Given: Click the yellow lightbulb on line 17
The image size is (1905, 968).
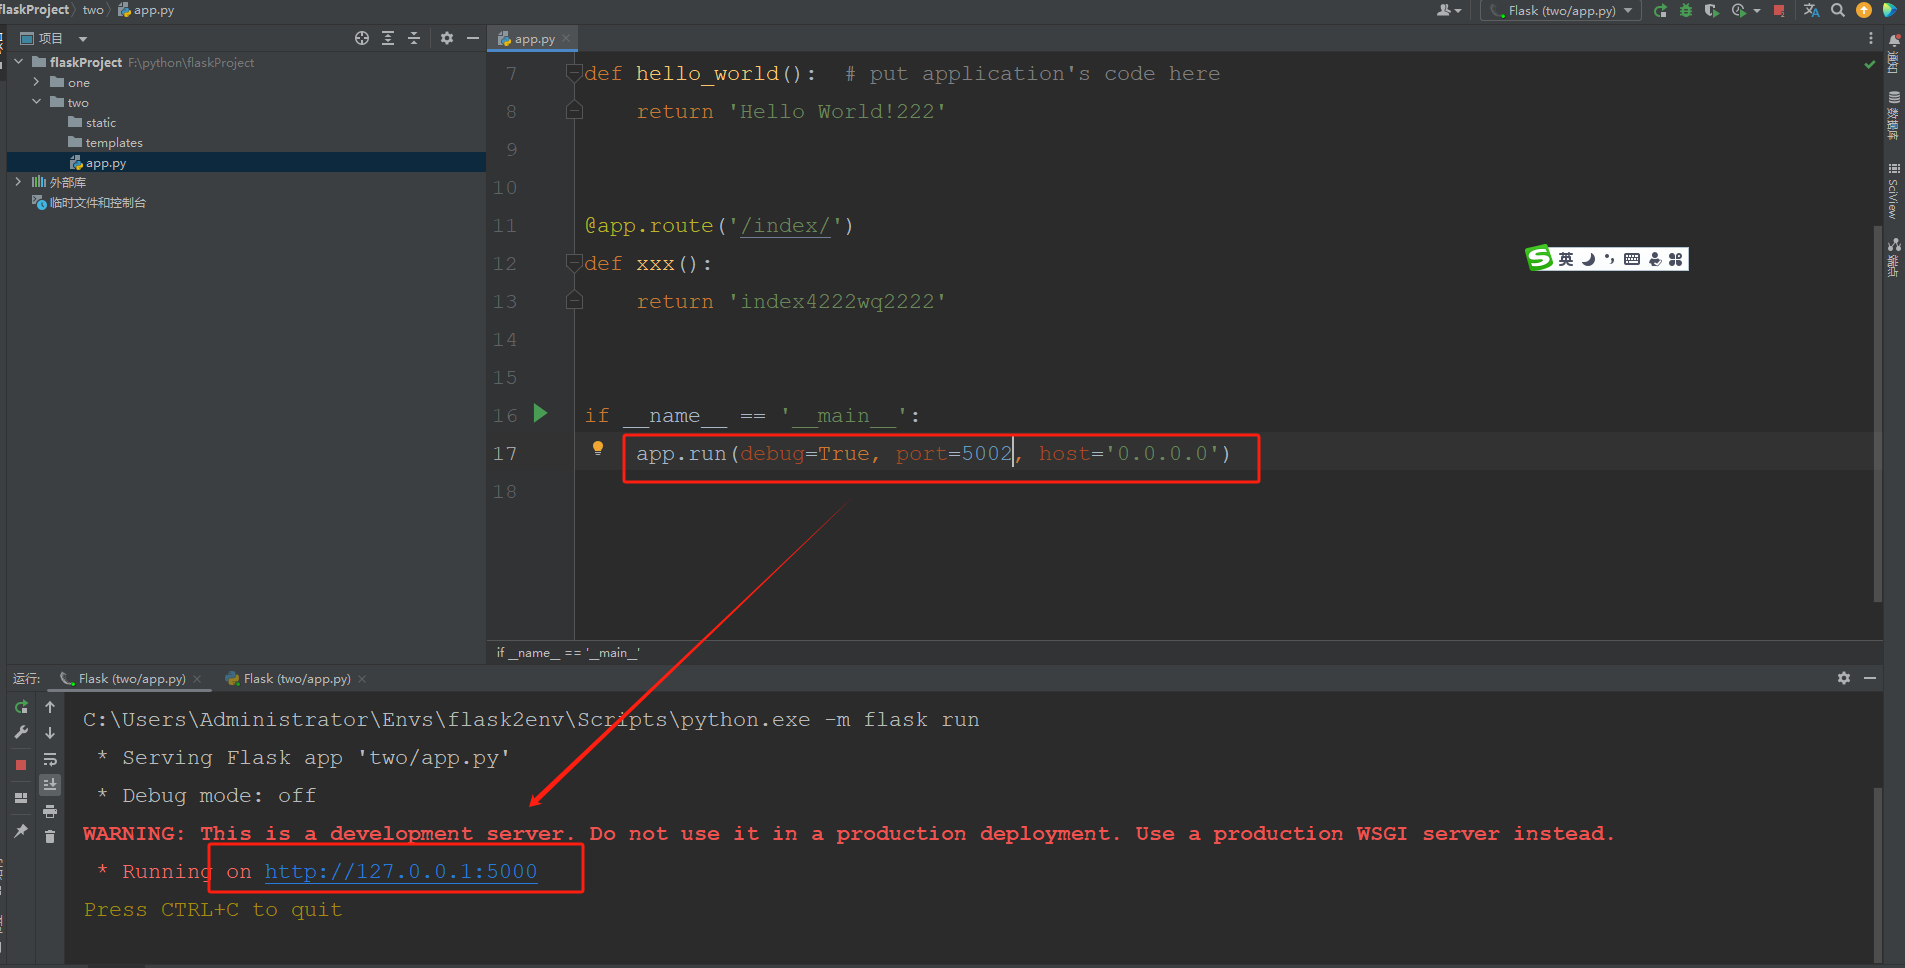Looking at the screenshot, I should click(598, 448).
